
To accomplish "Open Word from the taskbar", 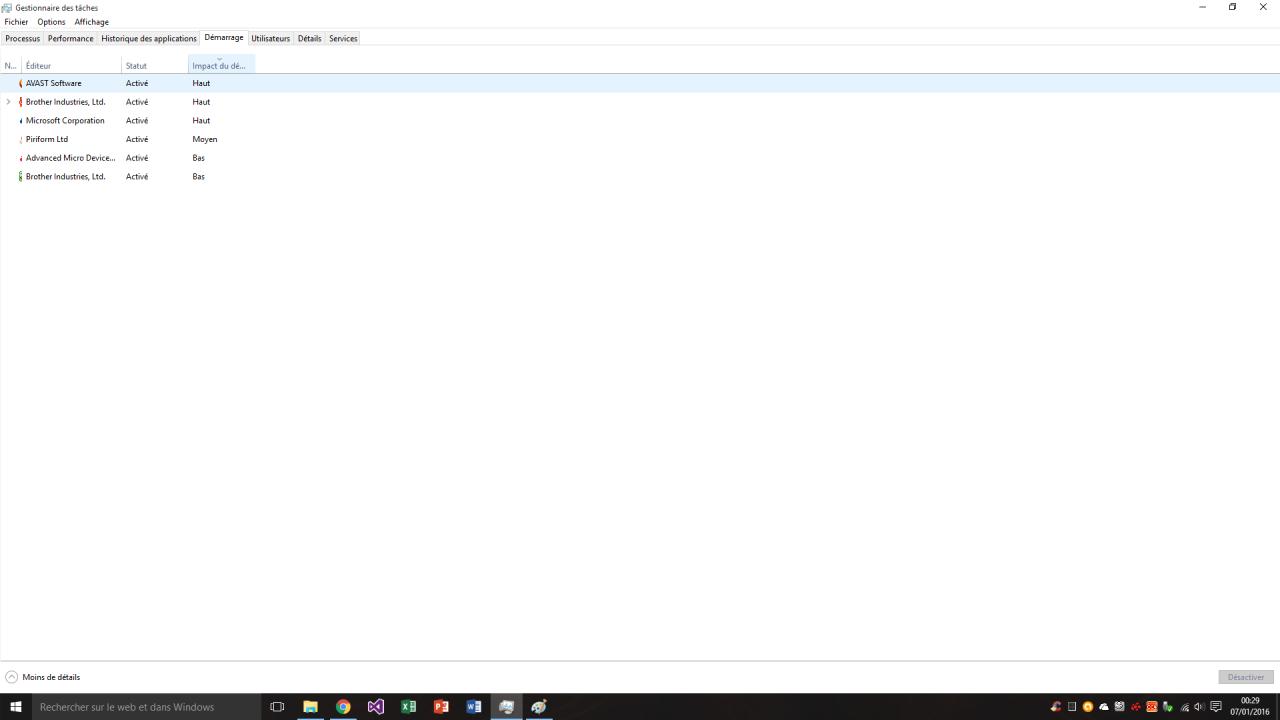I will [x=474, y=707].
